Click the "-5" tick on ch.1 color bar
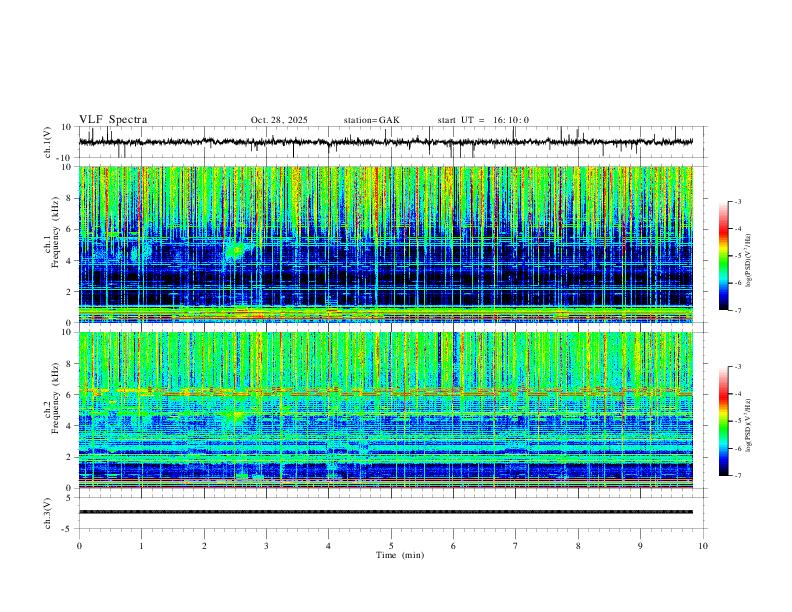Screen dimensions: 792x612 (737, 256)
